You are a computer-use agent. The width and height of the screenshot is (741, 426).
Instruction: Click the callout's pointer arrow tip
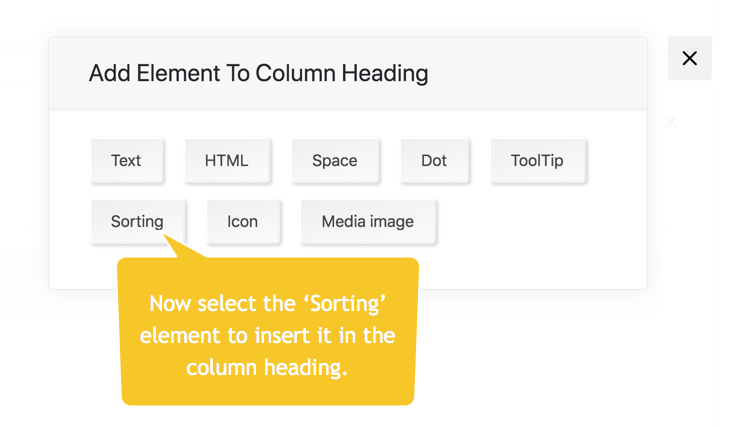(x=168, y=238)
